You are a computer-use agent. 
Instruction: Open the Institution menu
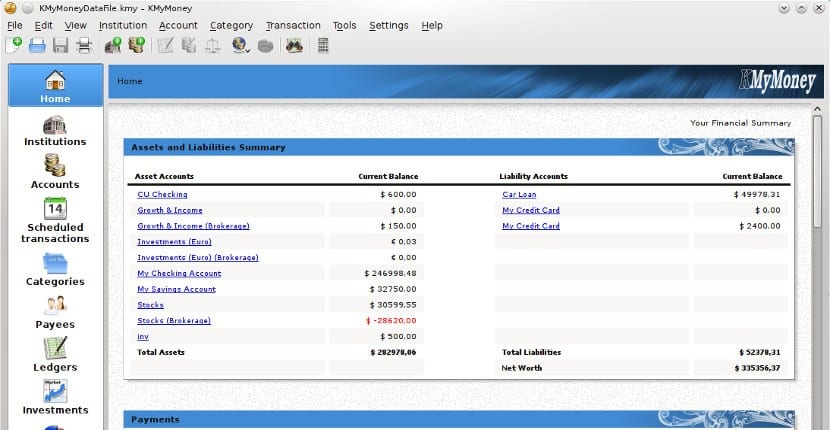pyautogui.click(x=123, y=25)
